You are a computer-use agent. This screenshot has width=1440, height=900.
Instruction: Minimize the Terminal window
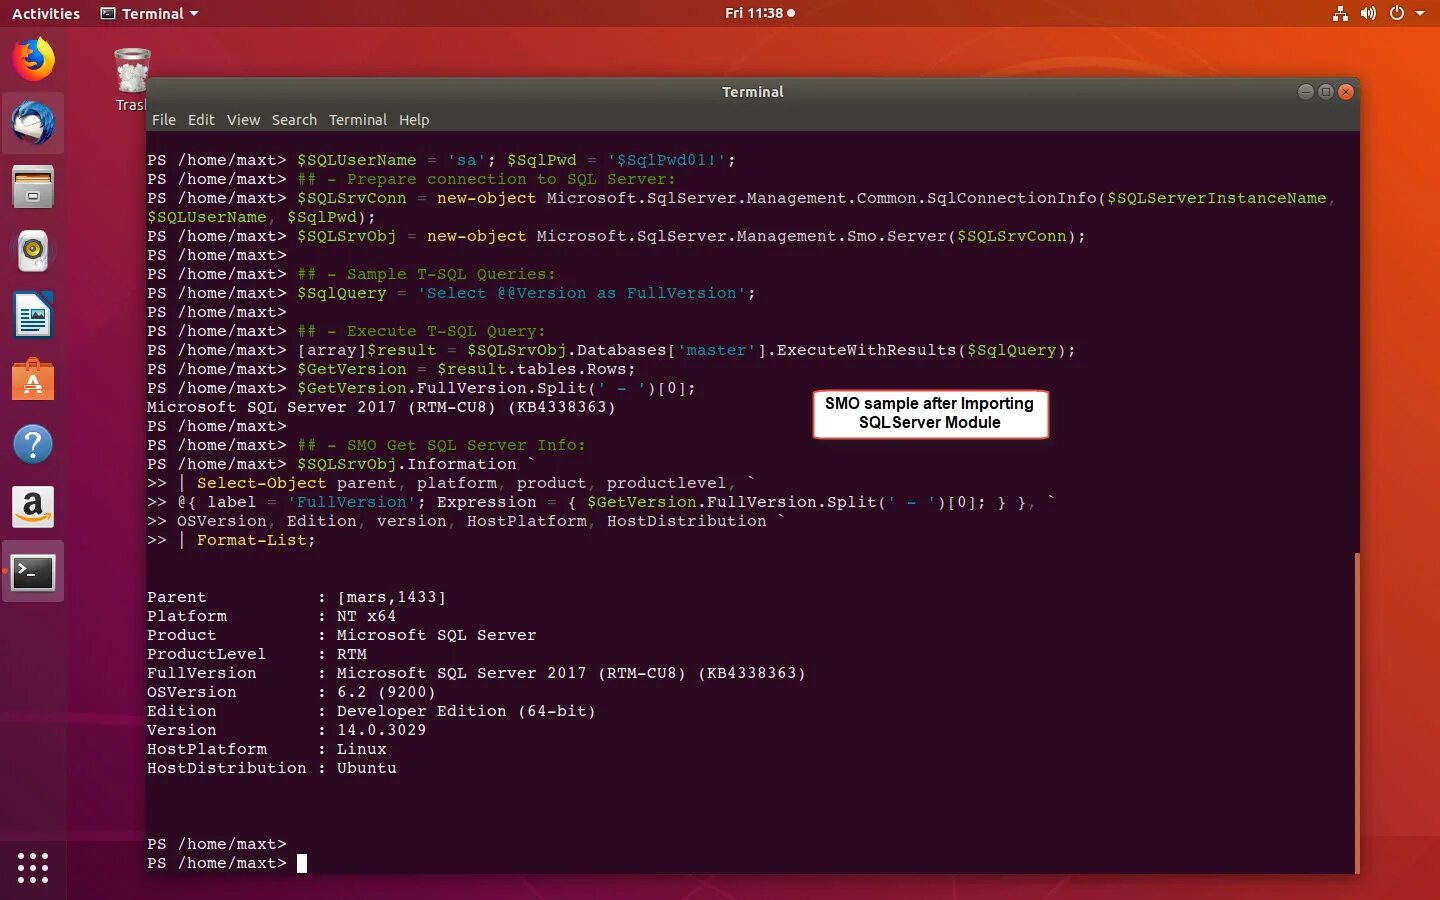(x=1305, y=91)
